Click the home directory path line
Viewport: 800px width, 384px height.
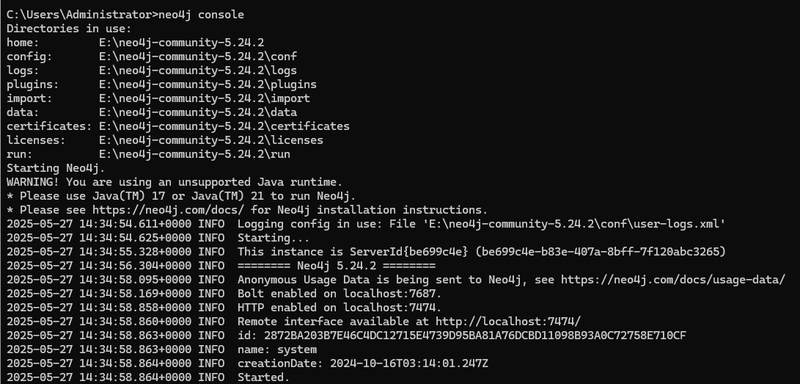click(135, 43)
